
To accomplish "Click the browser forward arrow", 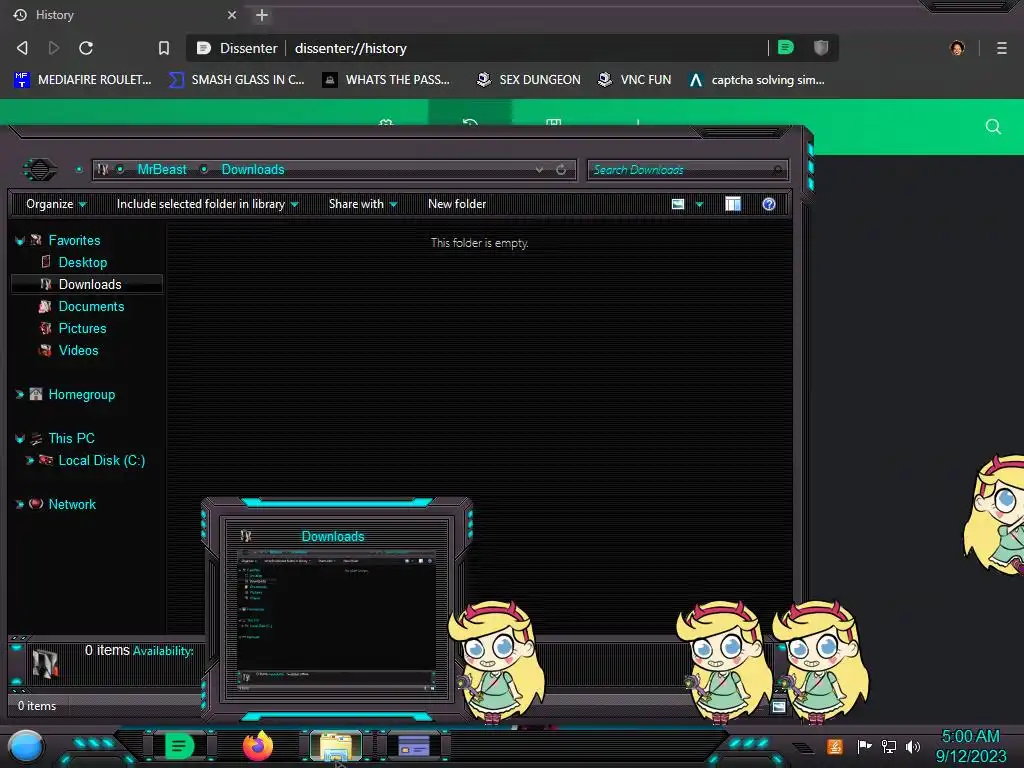I will pyautogui.click(x=54, y=48).
